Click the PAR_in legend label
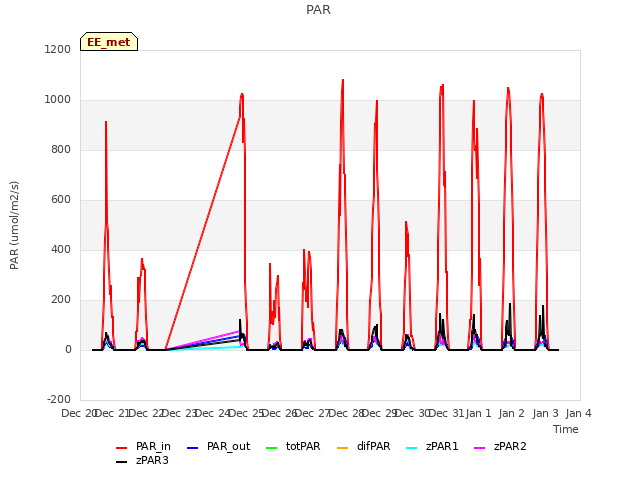Screen dimensions: 640x480 coord(153,447)
